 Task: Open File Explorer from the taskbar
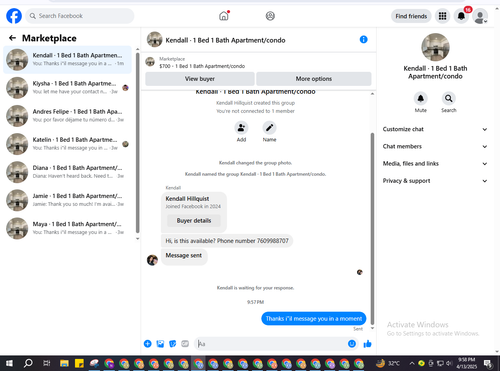(x=64, y=363)
